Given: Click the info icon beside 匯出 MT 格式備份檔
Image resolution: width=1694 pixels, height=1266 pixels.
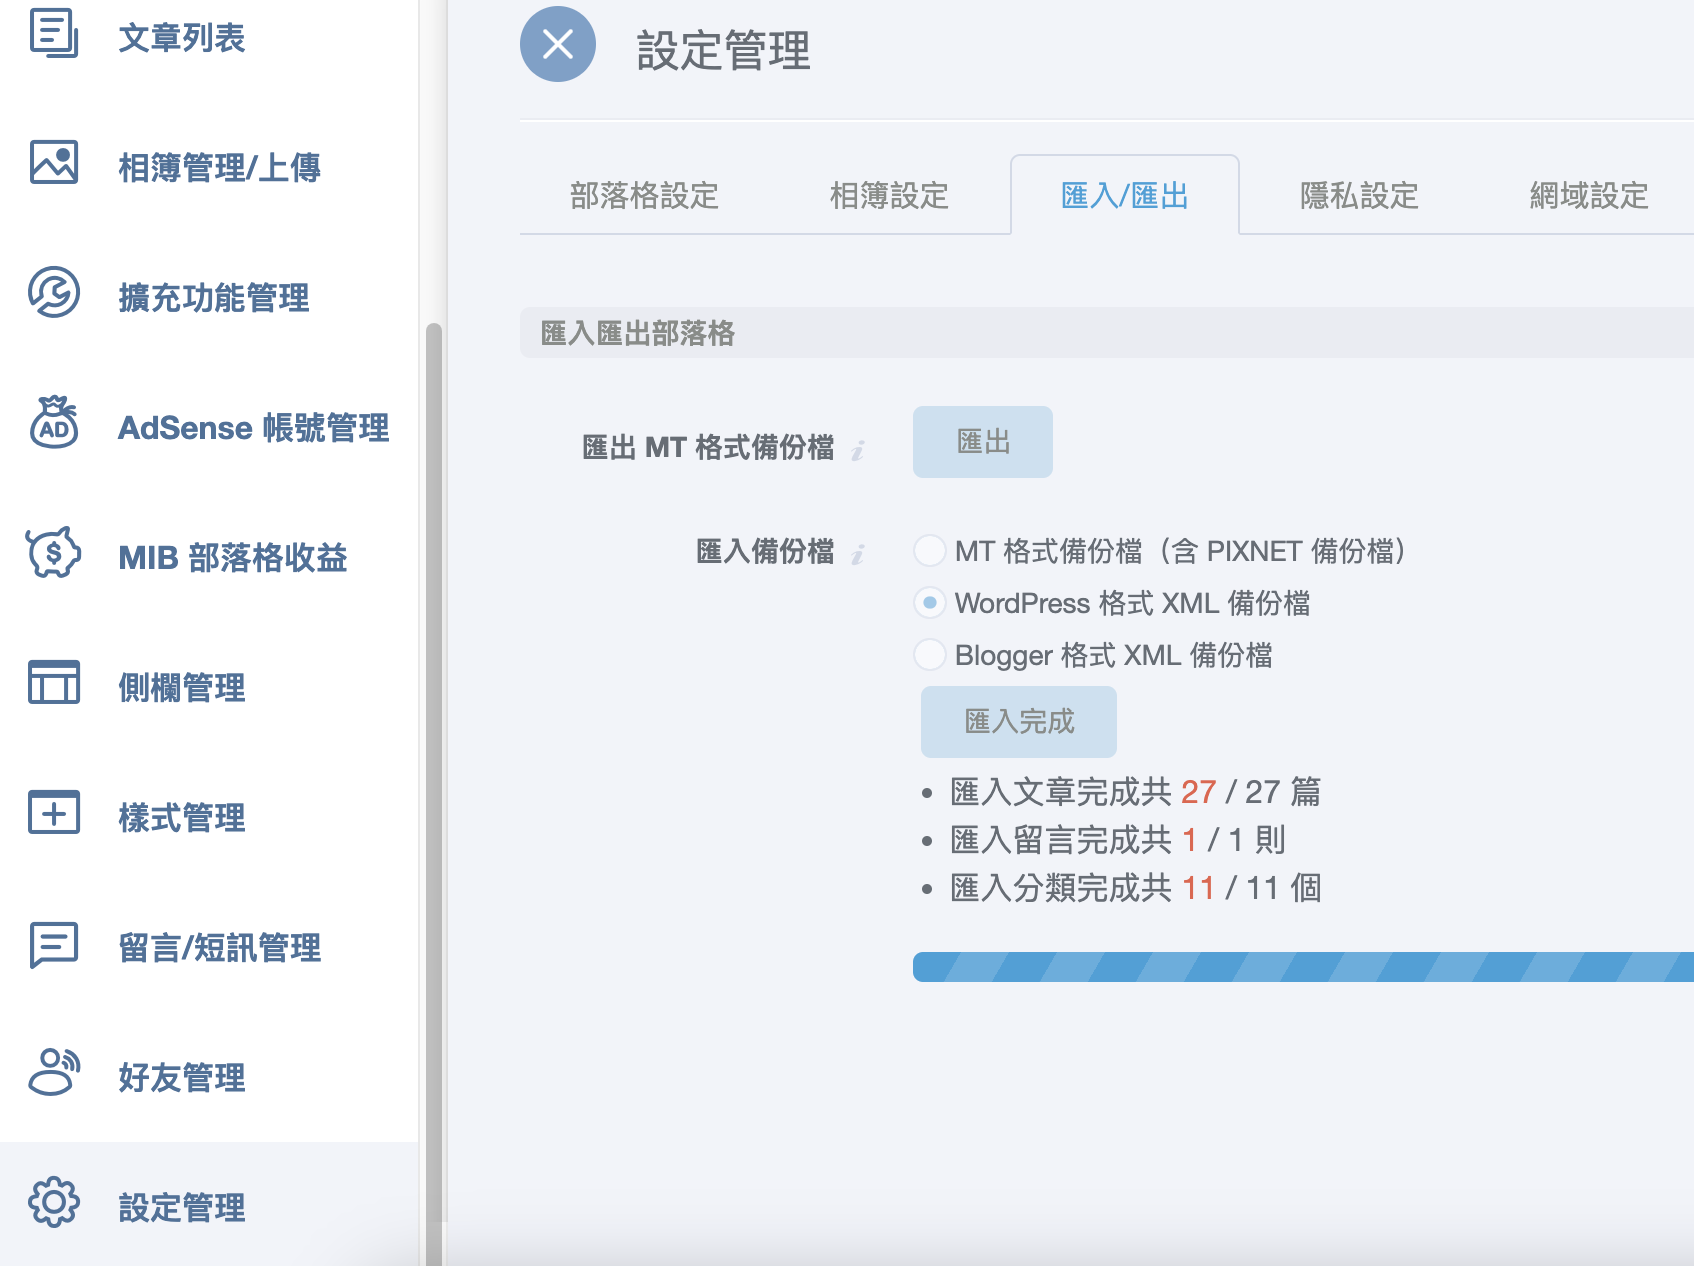Looking at the screenshot, I should tap(858, 450).
